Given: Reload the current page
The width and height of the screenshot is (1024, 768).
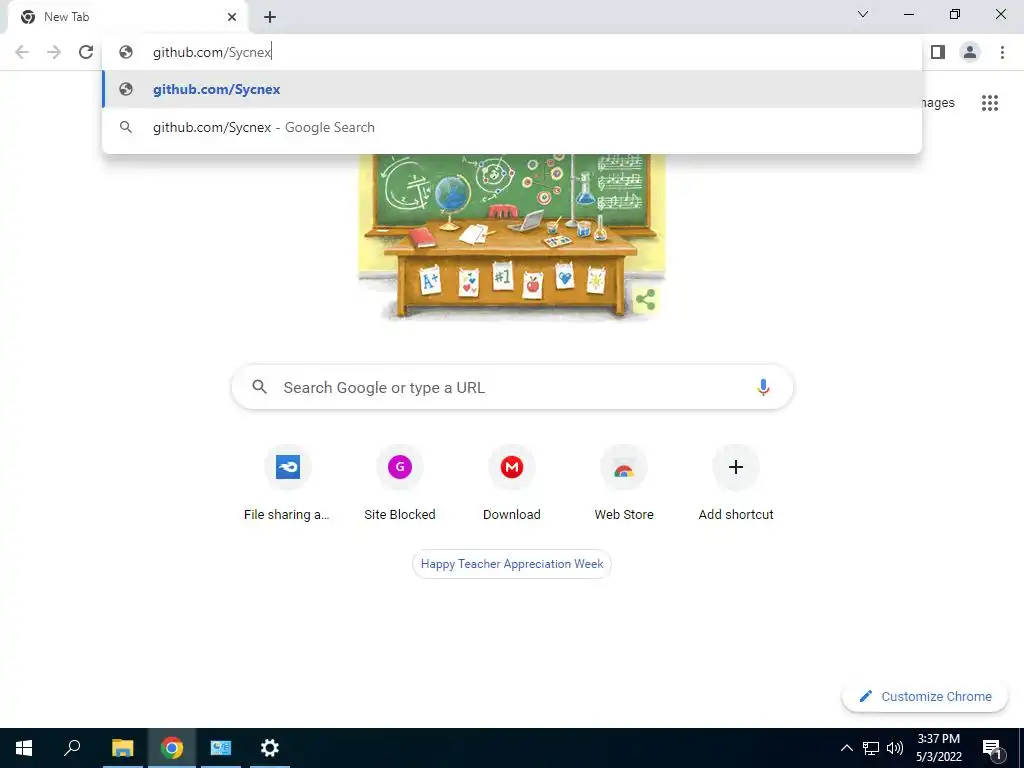Looking at the screenshot, I should point(86,52).
